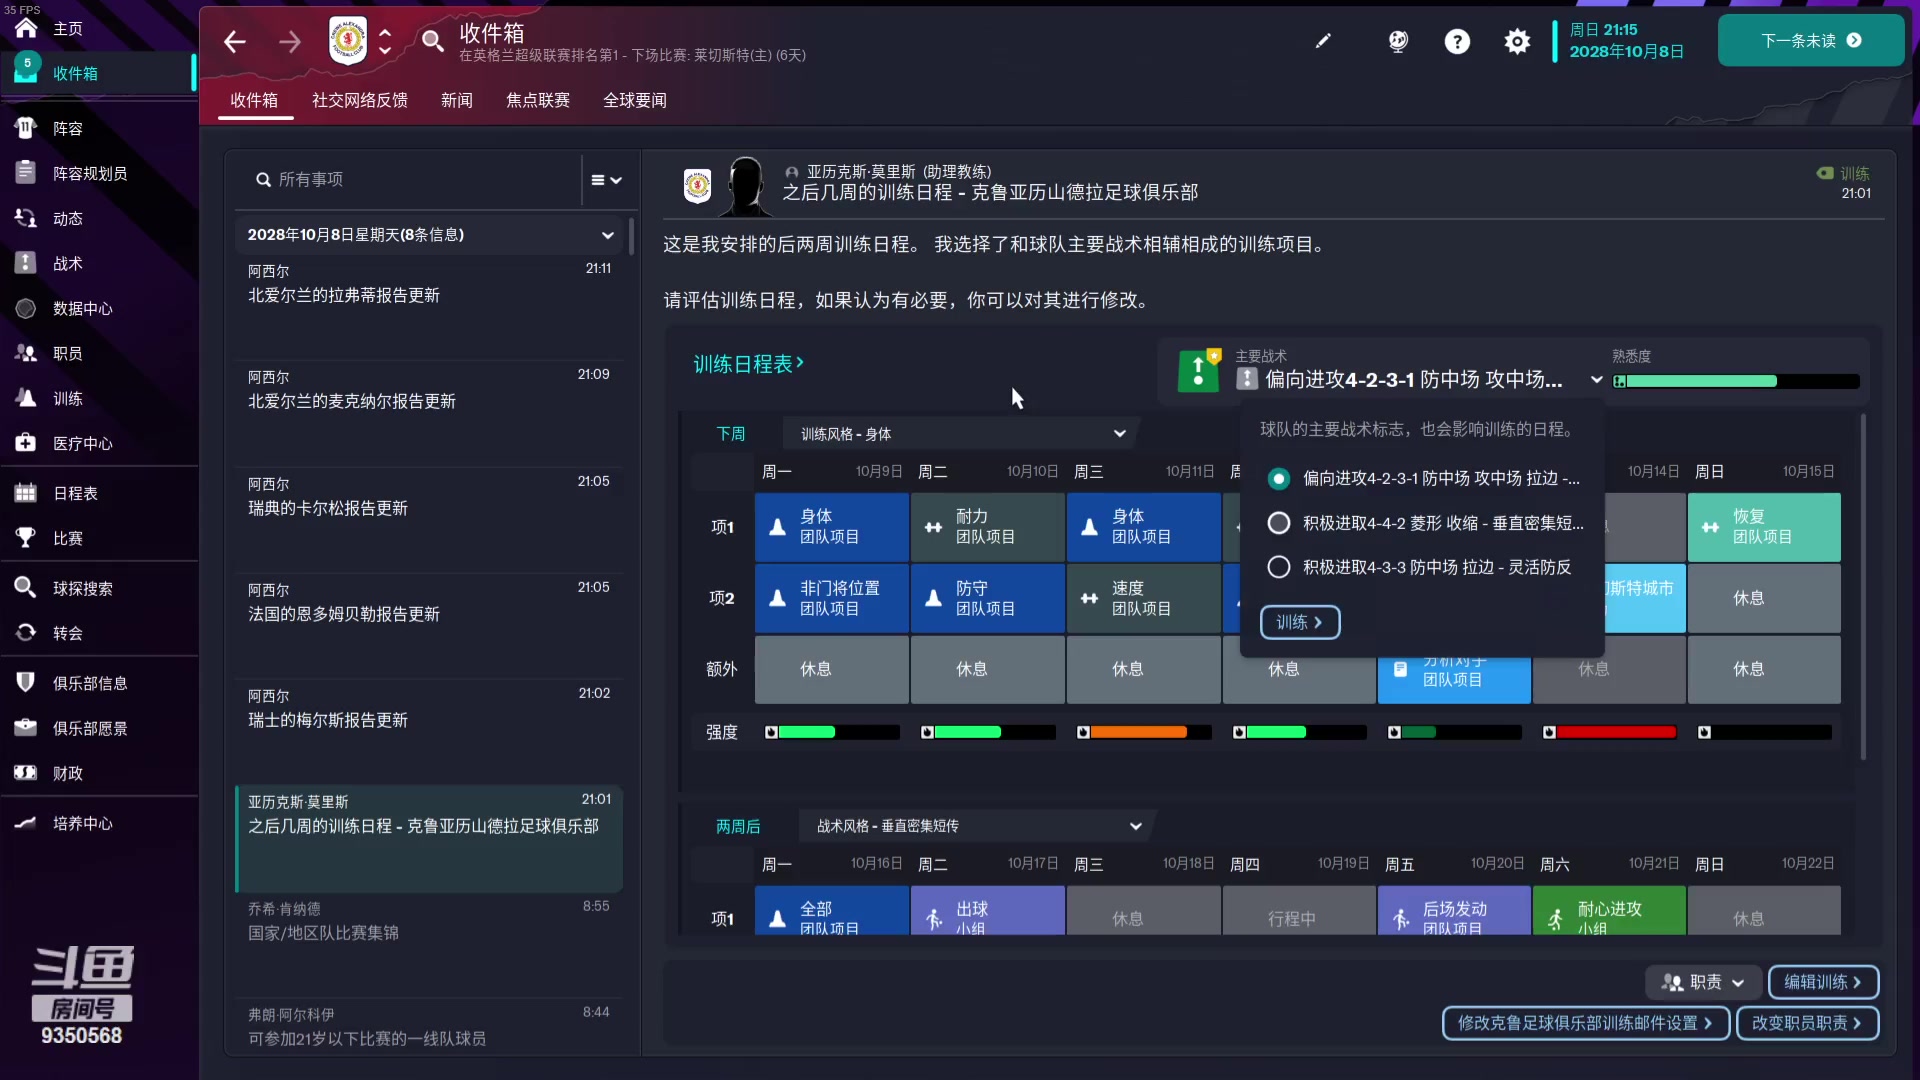1920x1080 pixels.
Task: Open the 职责 dropdown button
Action: pos(1704,982)
